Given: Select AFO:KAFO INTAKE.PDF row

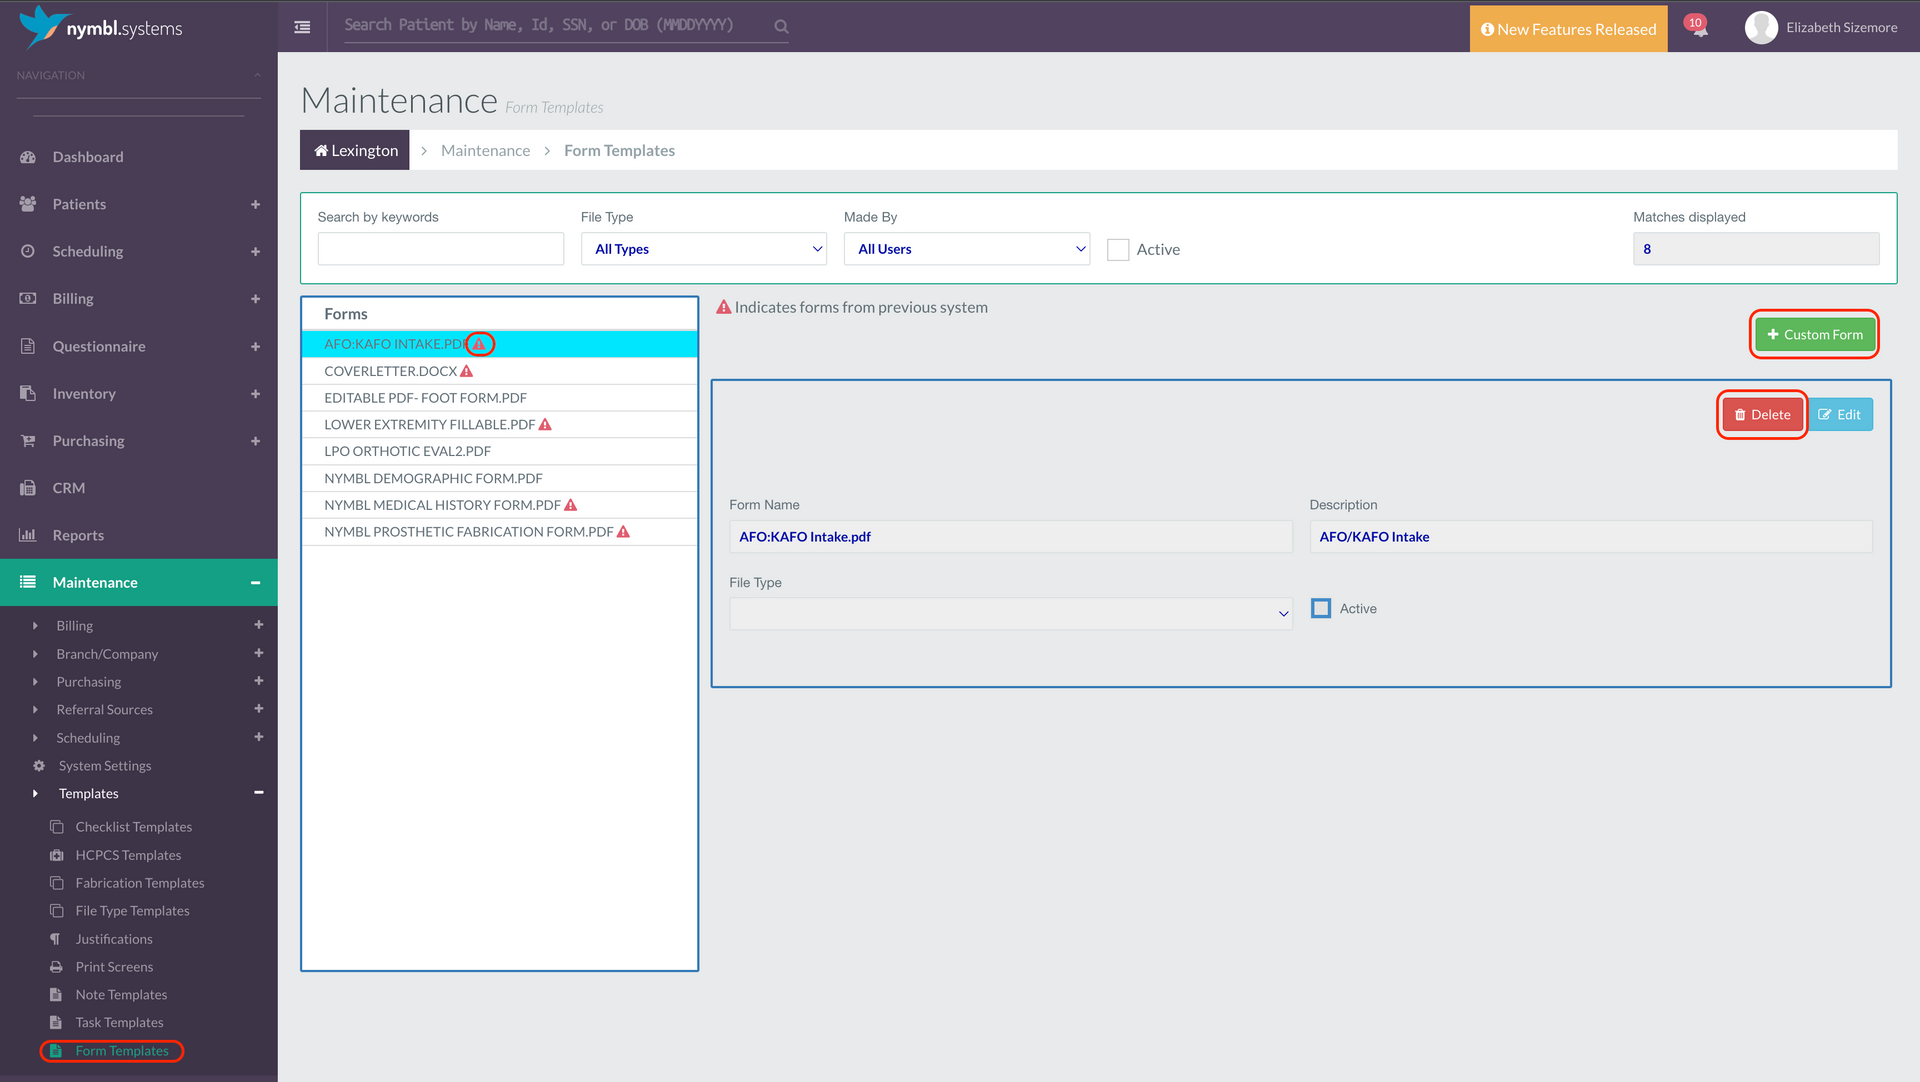Looking at the screenshot, I should point(499,344).
